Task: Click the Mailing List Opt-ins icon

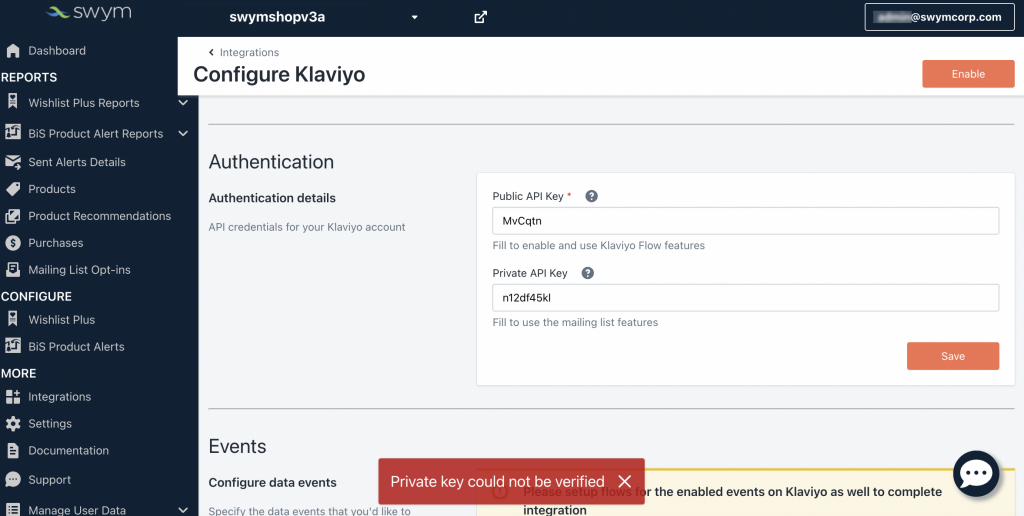Action: pyautogui.click(x=12, y=270)
